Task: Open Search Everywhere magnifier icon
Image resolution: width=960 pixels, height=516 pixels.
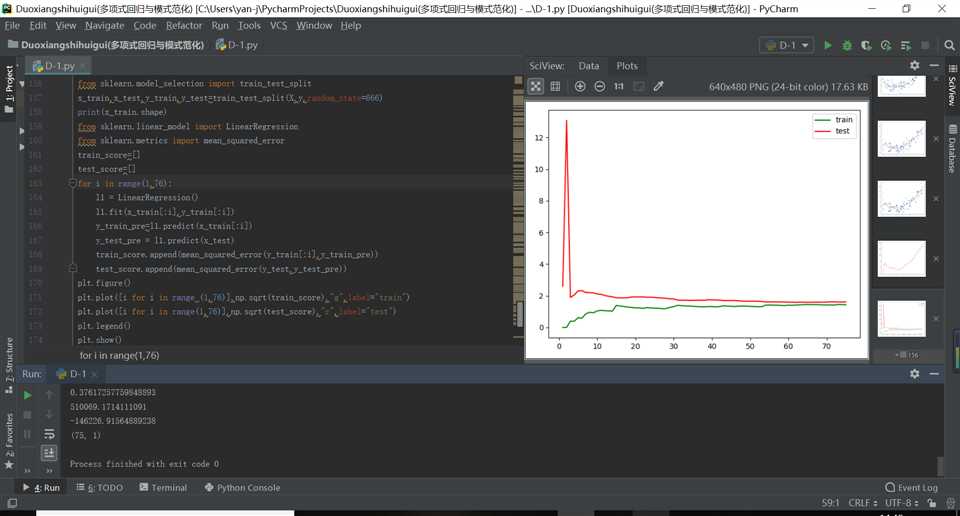Action: pos(949,45)
